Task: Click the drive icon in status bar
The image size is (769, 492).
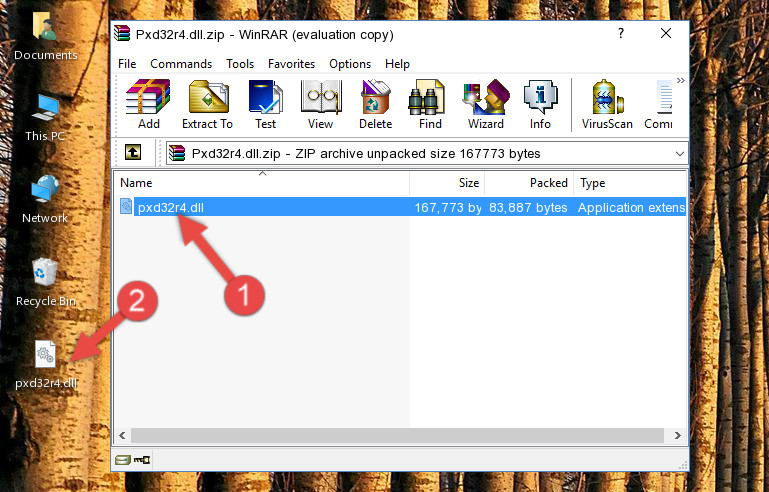Action: coord(123,460)
